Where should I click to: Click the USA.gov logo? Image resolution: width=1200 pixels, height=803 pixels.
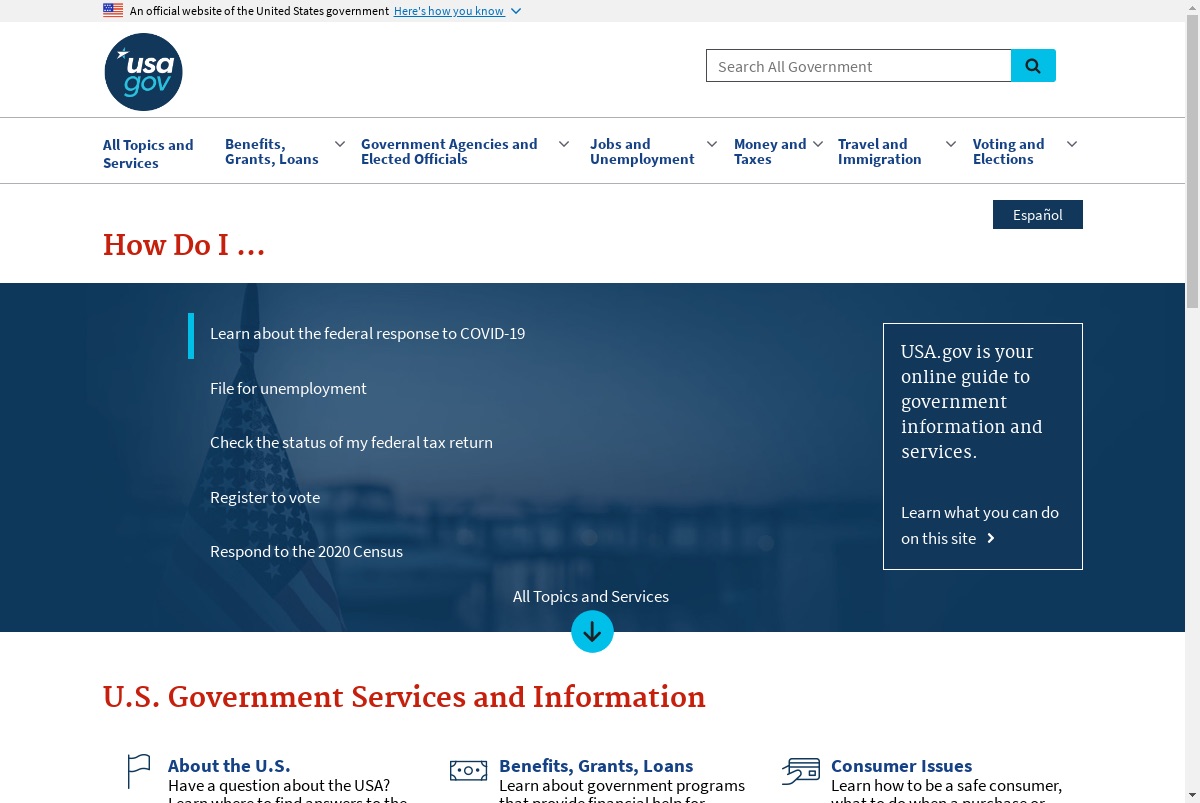coord(144,72)
